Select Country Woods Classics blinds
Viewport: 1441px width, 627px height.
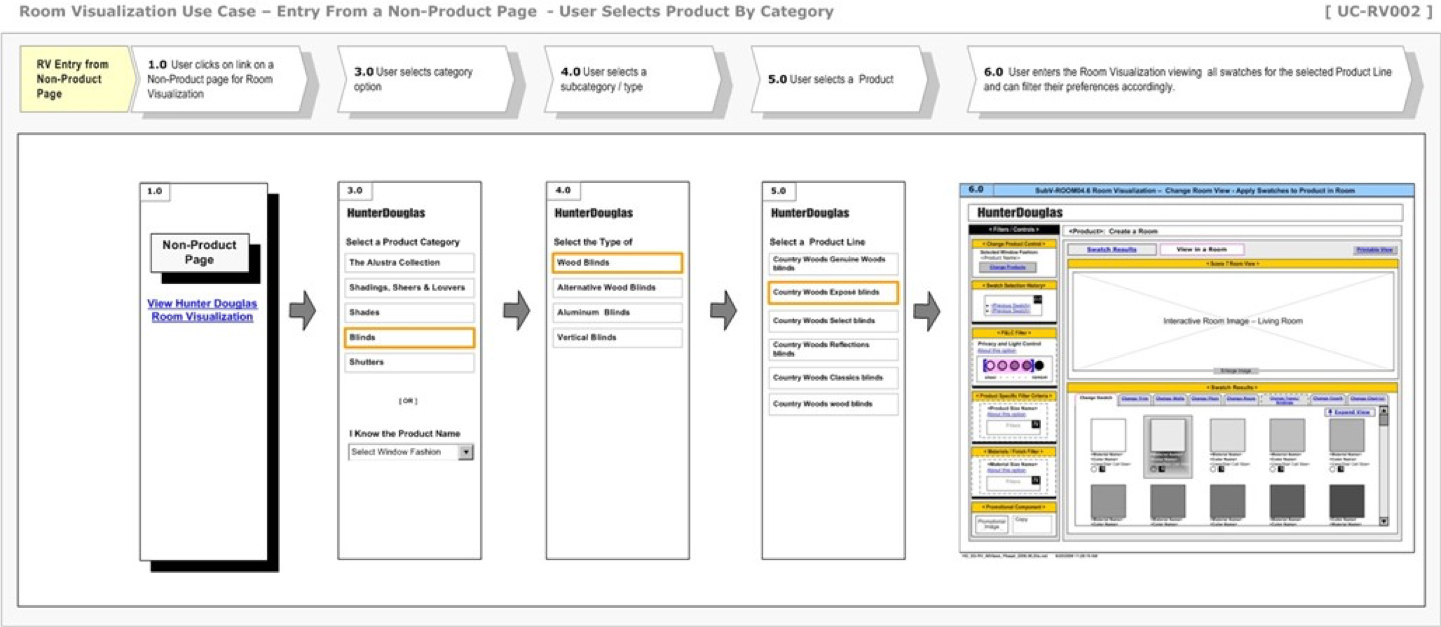pyautogui.click(x=833, y=378)
